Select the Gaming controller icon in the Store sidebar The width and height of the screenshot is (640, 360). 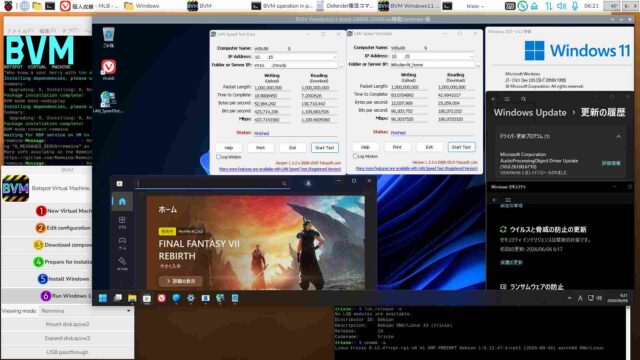122,242
